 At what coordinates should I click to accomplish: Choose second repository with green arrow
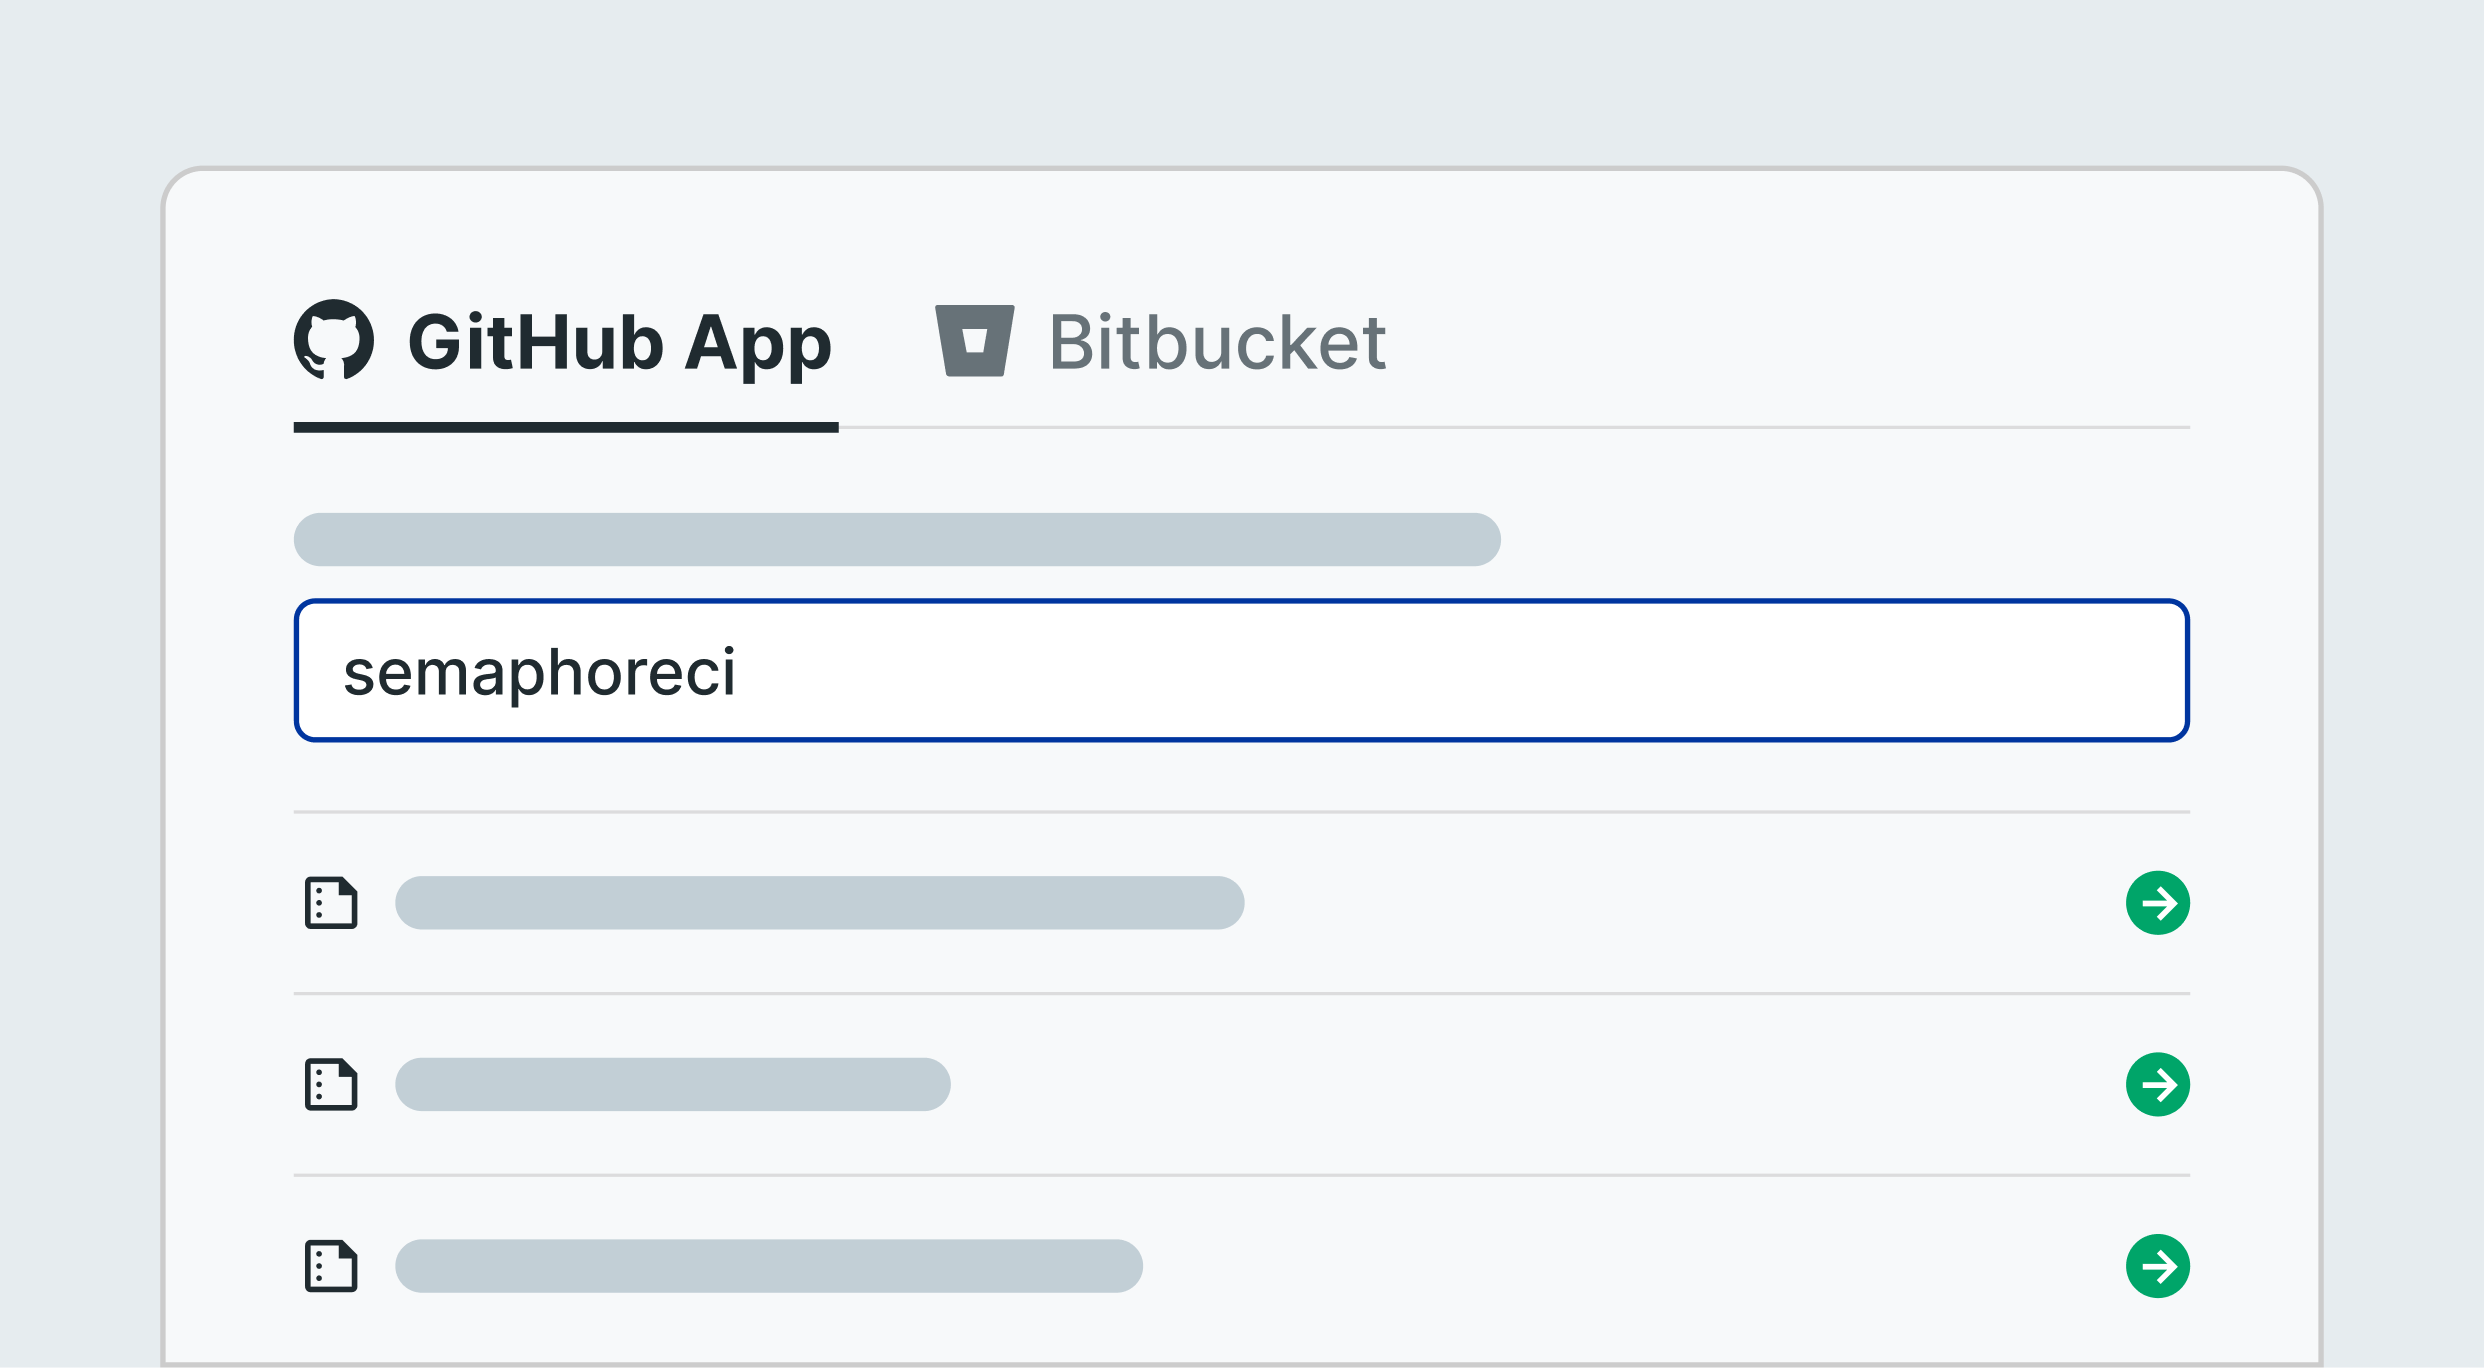click(2158, 1085)
